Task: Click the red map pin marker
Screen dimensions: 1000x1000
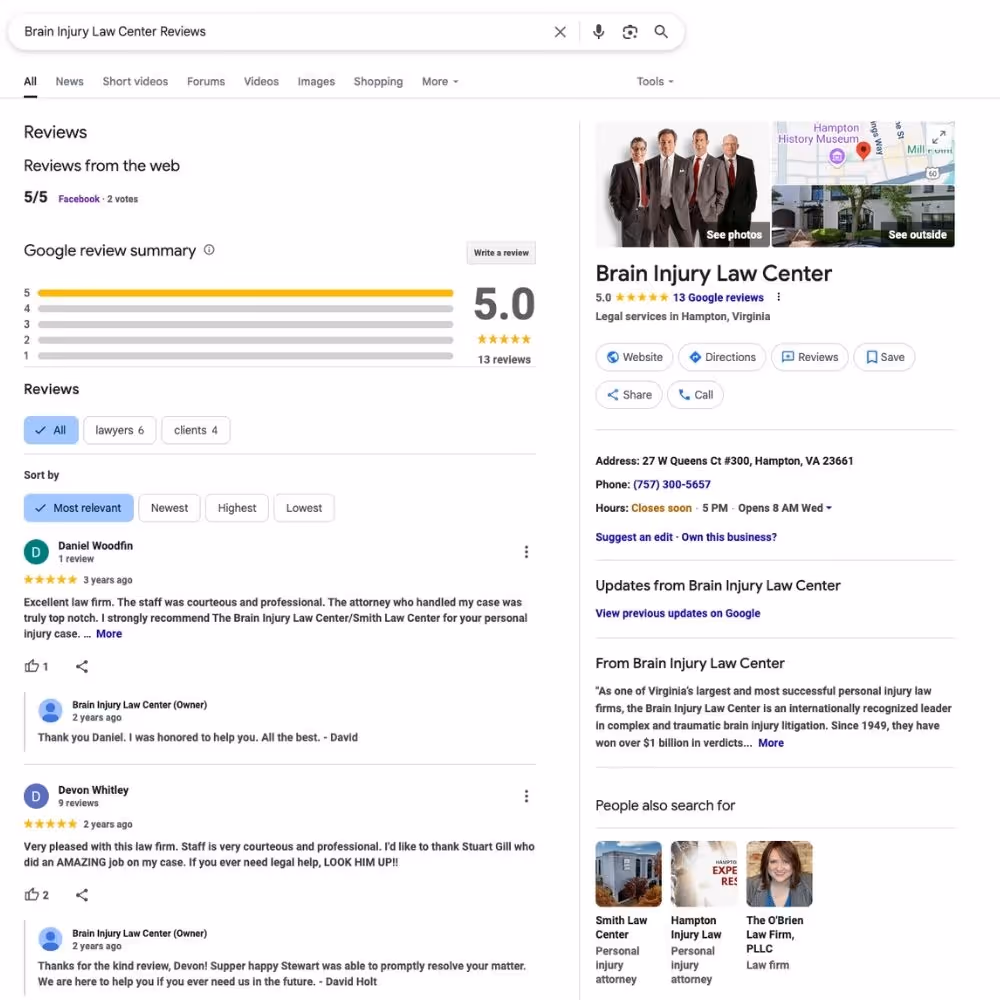Action: (863, 151)
